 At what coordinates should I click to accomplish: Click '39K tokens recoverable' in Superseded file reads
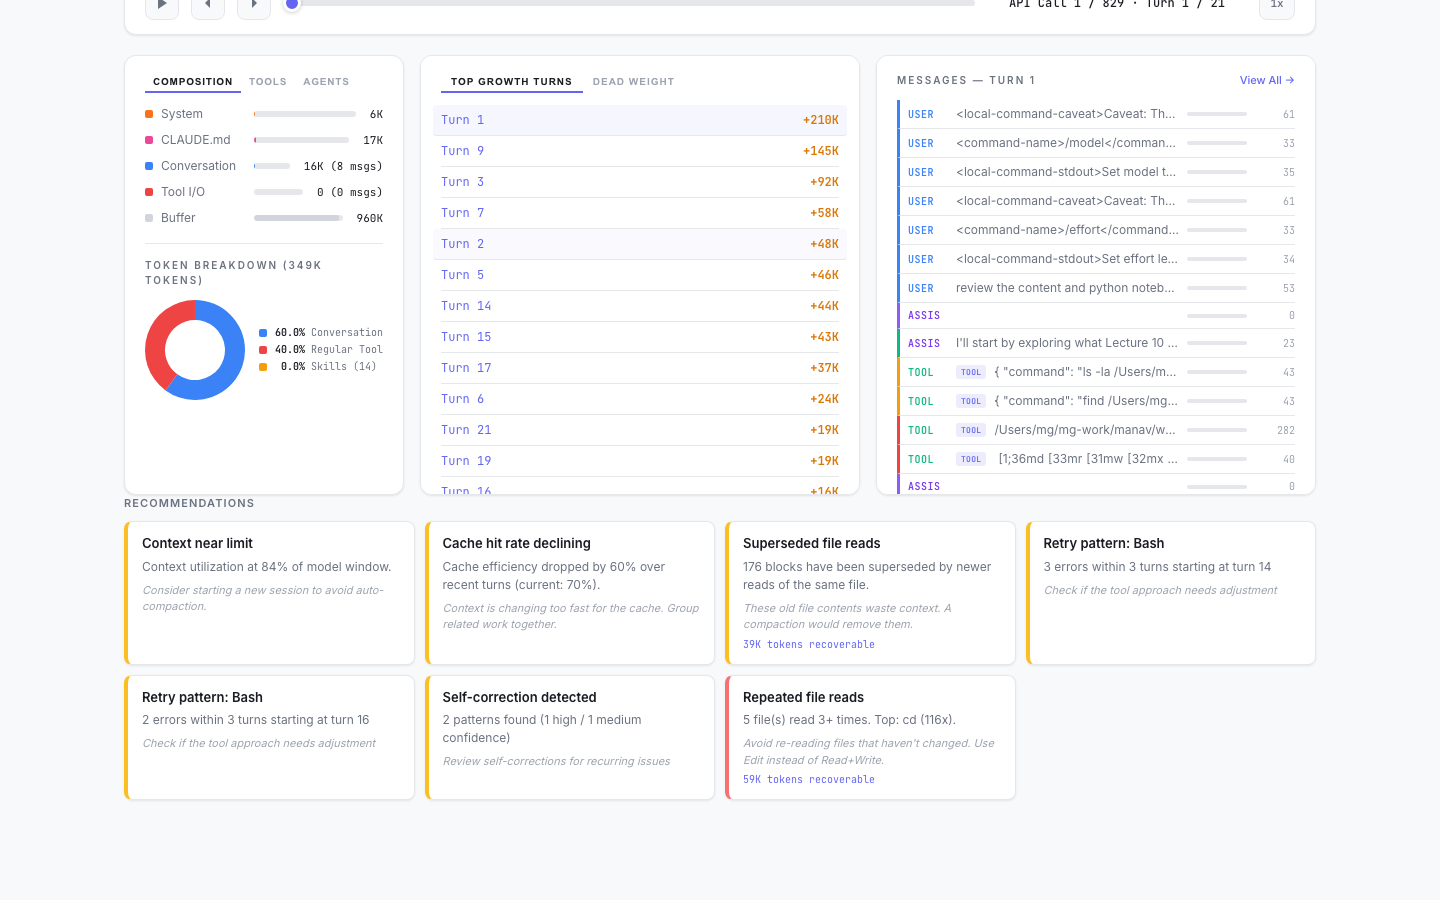pos(809,645)
